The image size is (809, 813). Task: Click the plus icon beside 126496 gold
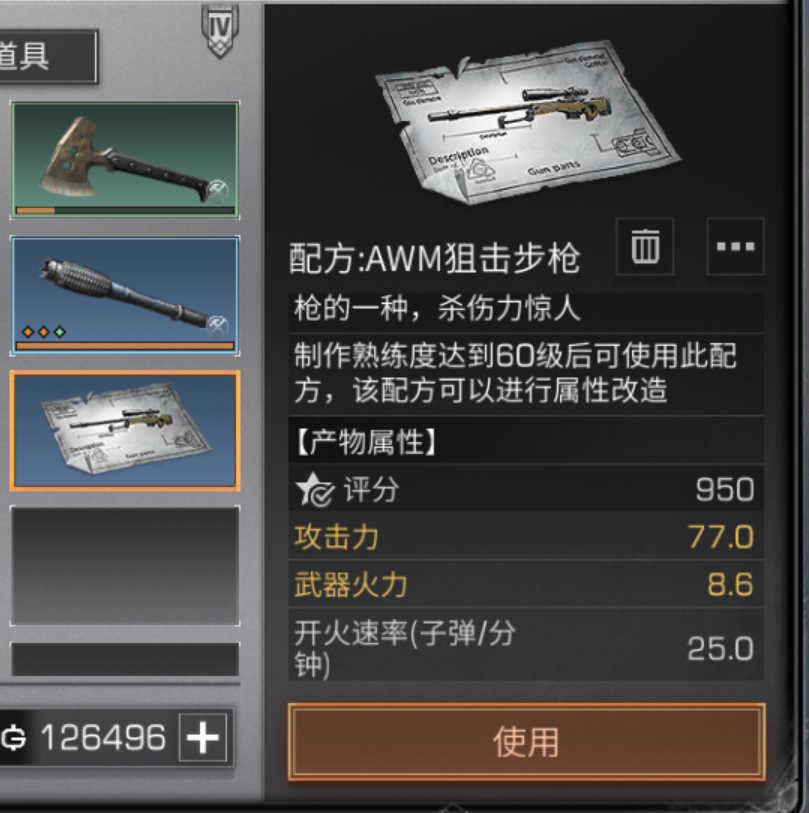pos(202,737)
